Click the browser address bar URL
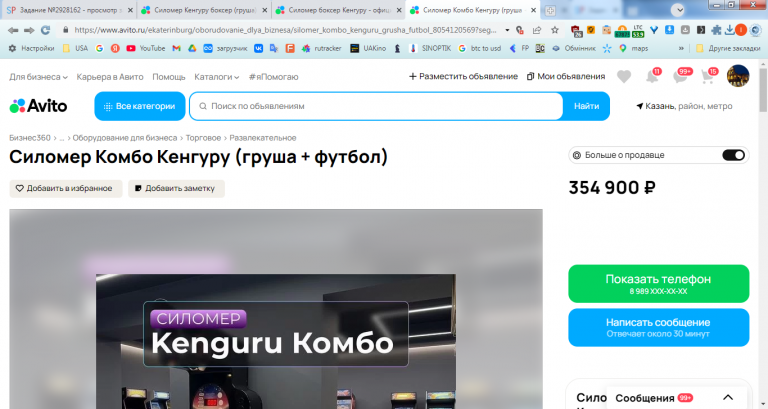 point(285,30)
